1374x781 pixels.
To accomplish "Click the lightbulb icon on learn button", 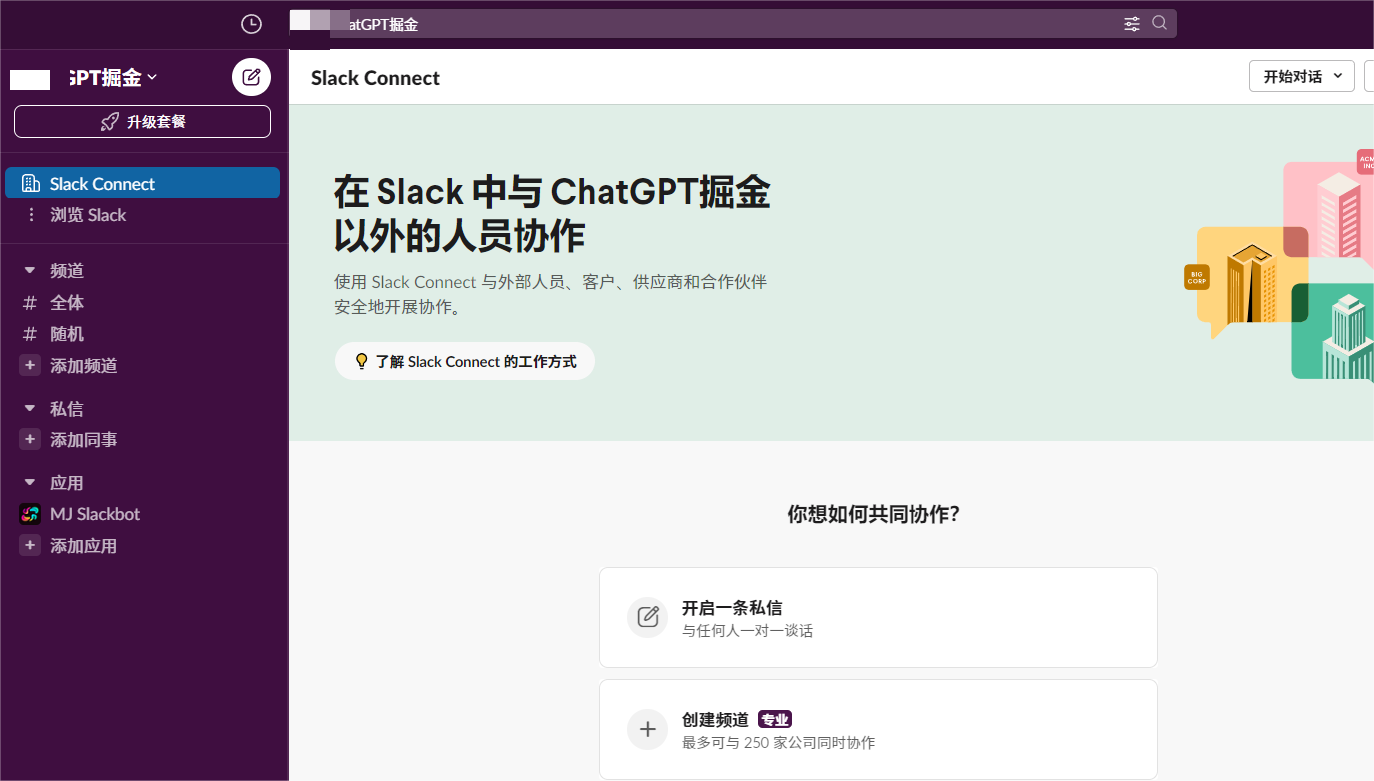I will (362, 361).
